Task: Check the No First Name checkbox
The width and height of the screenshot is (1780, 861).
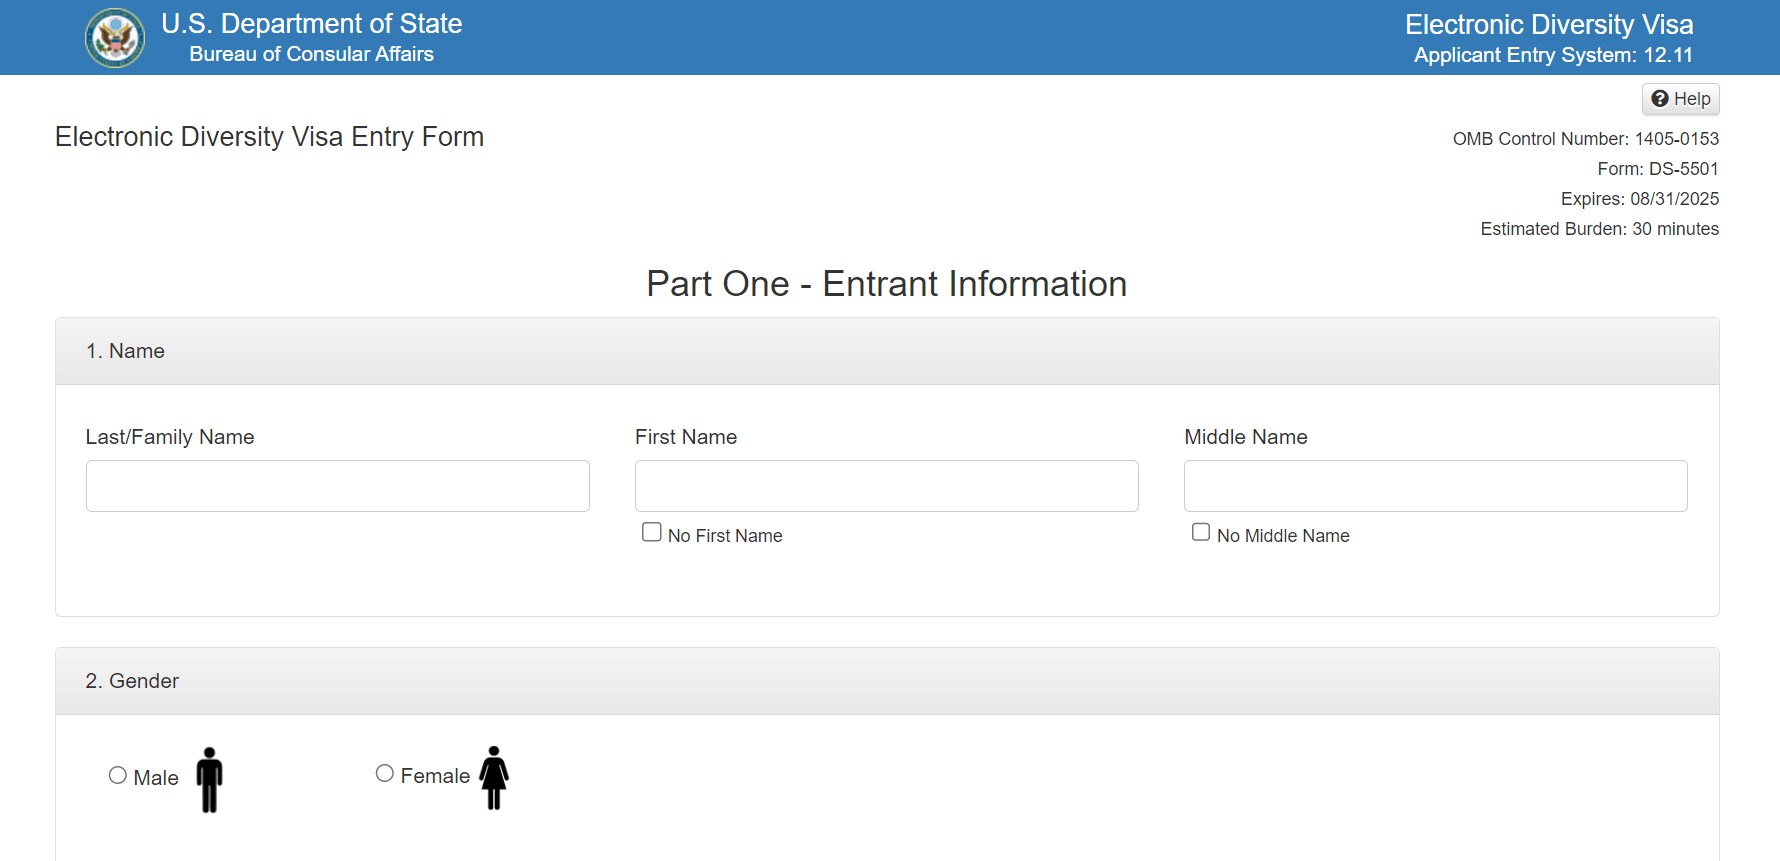Action: tap(652, 533)
